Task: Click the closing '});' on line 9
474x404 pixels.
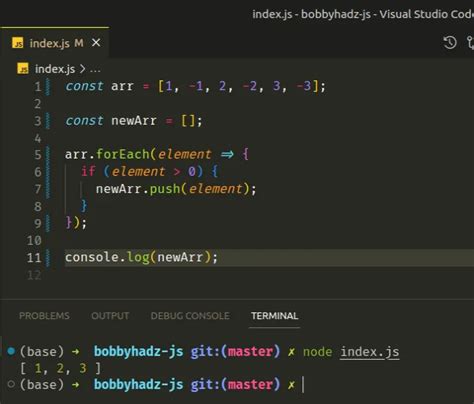Action: point(76,223)
